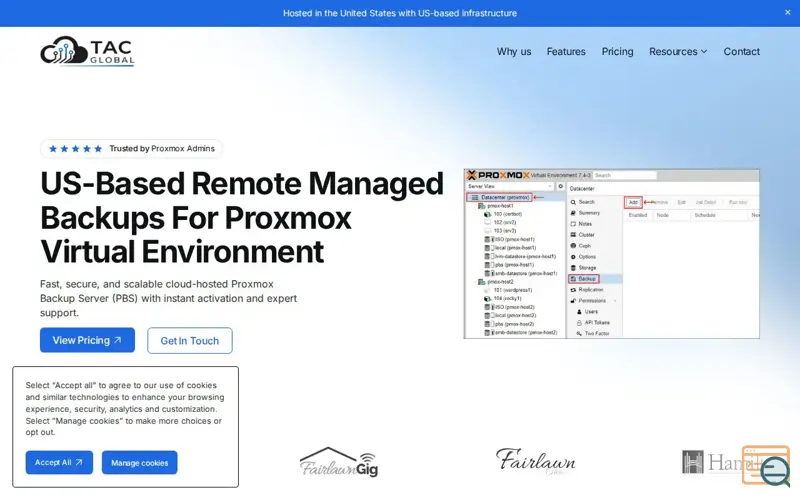
Task: Go to the Features section
Action: tap(566, 52)
